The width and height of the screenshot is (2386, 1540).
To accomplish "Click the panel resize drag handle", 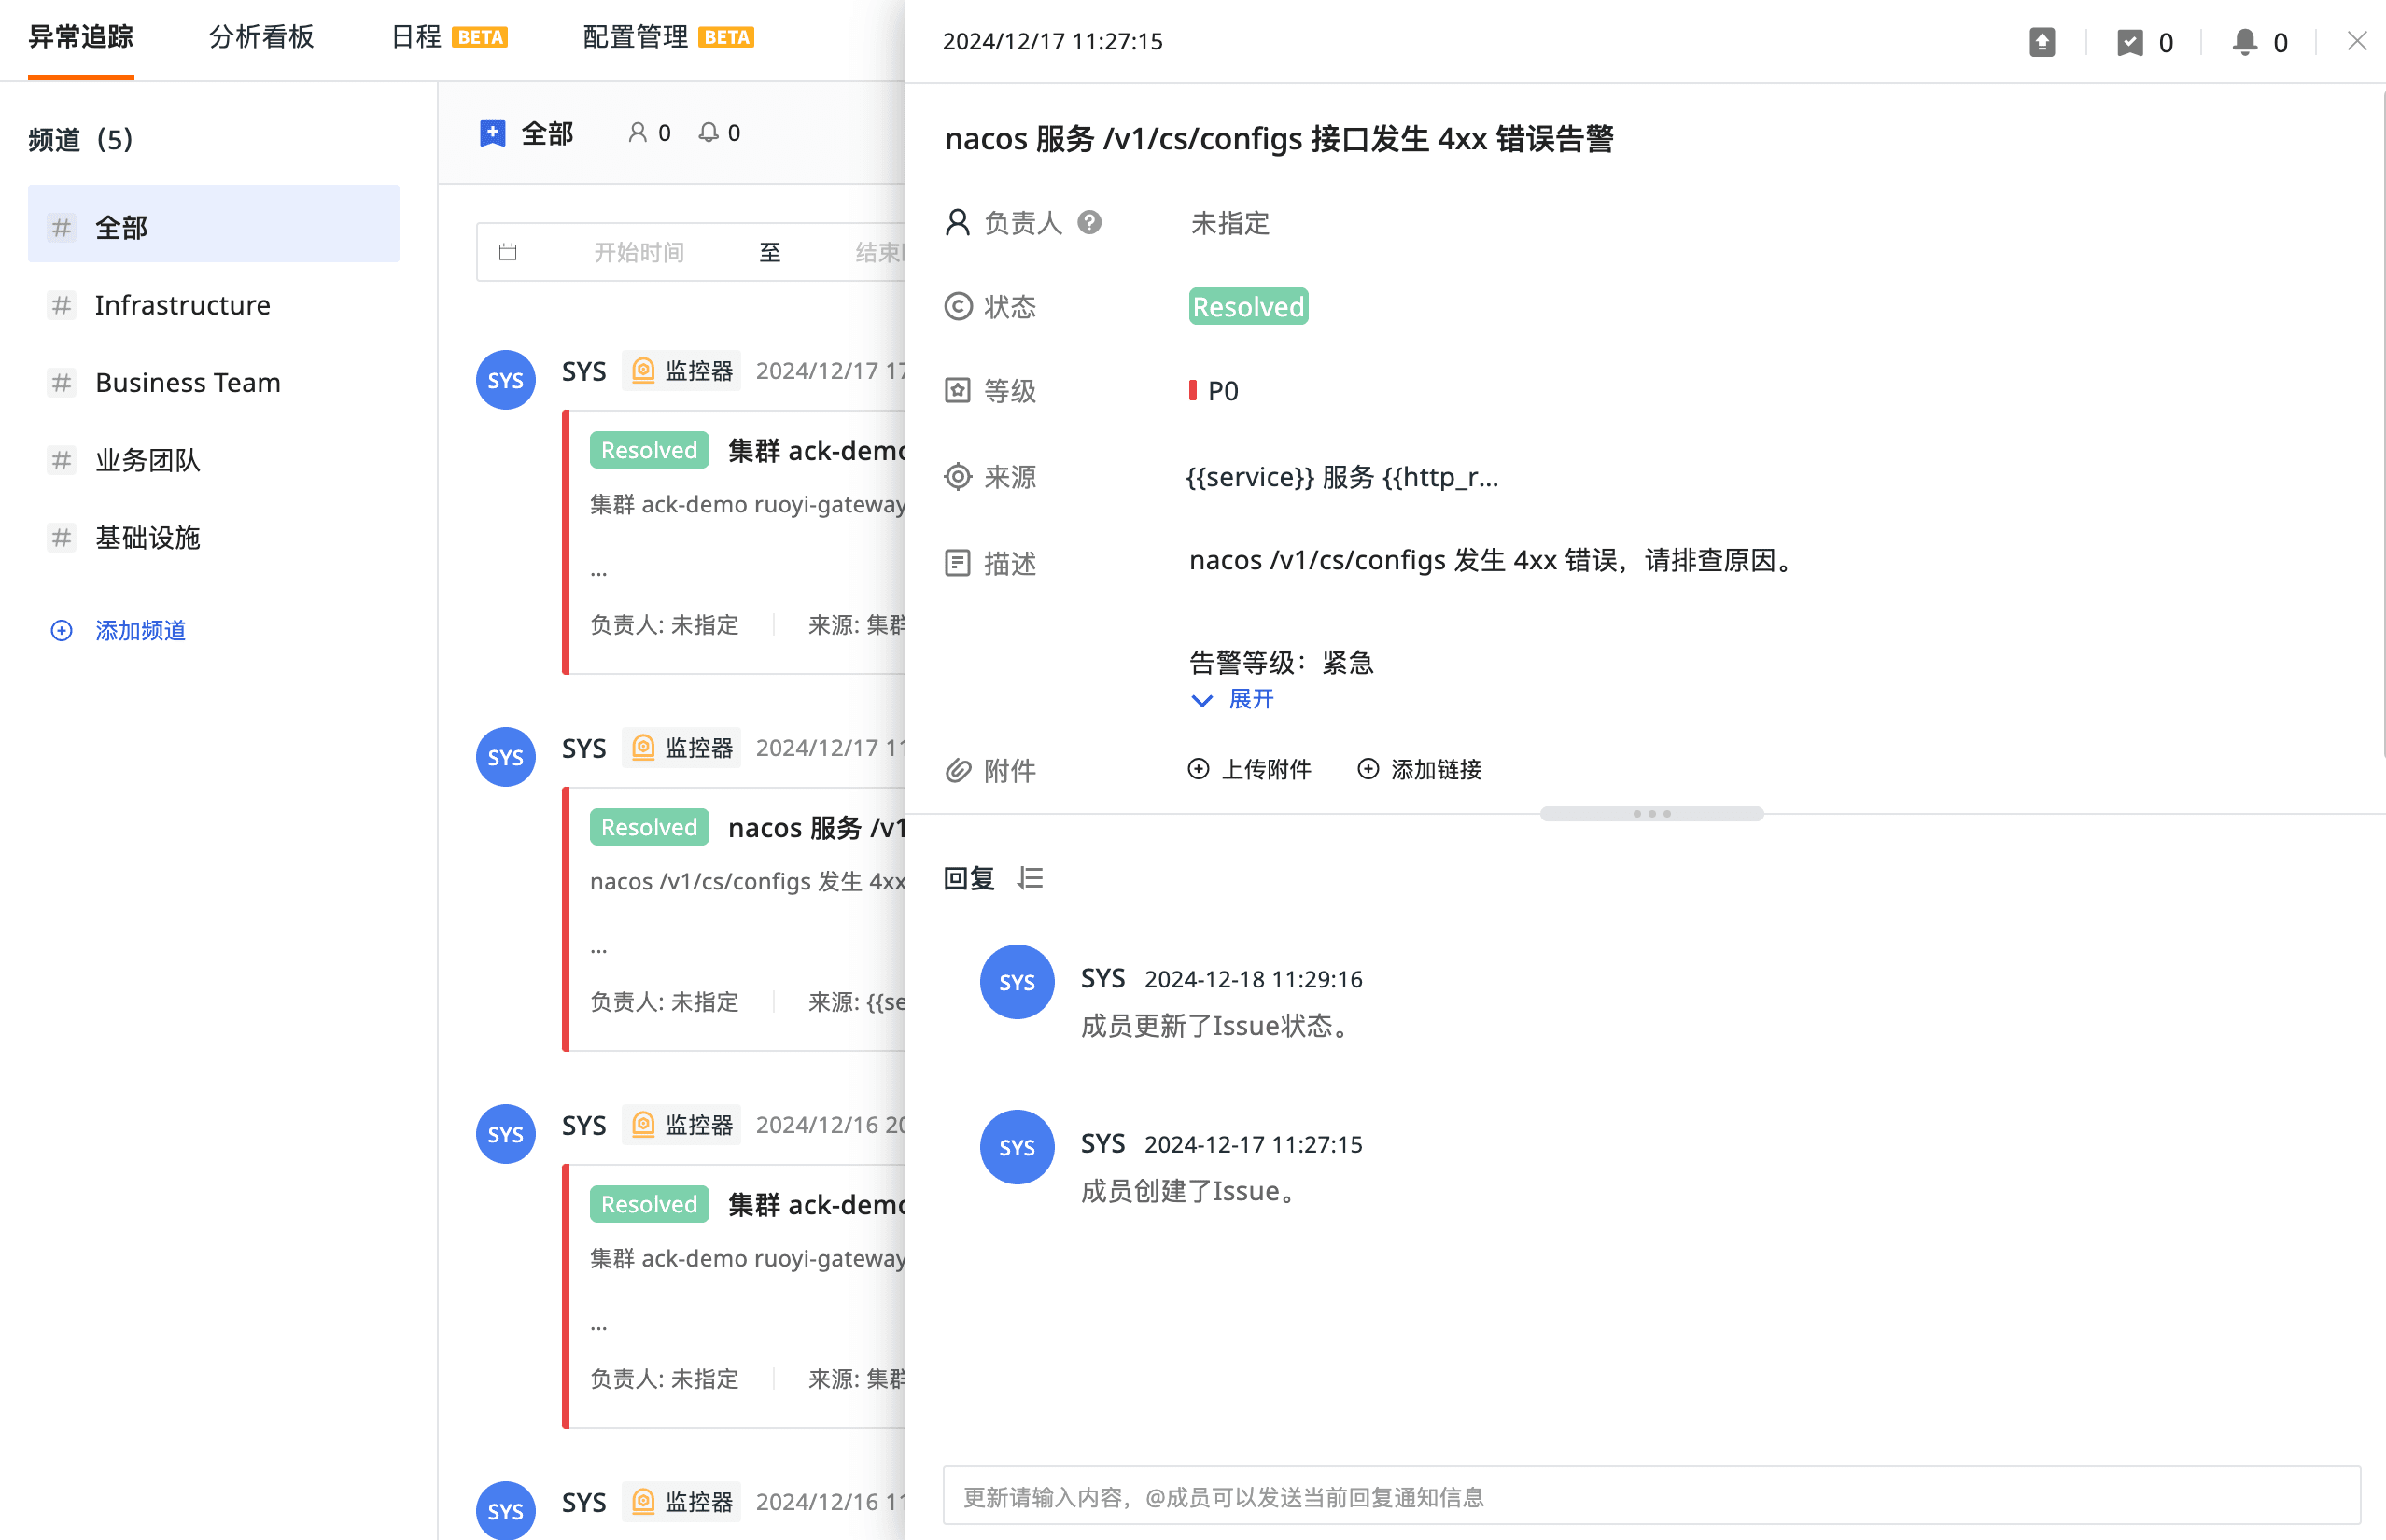I will tap(1651, 814).
